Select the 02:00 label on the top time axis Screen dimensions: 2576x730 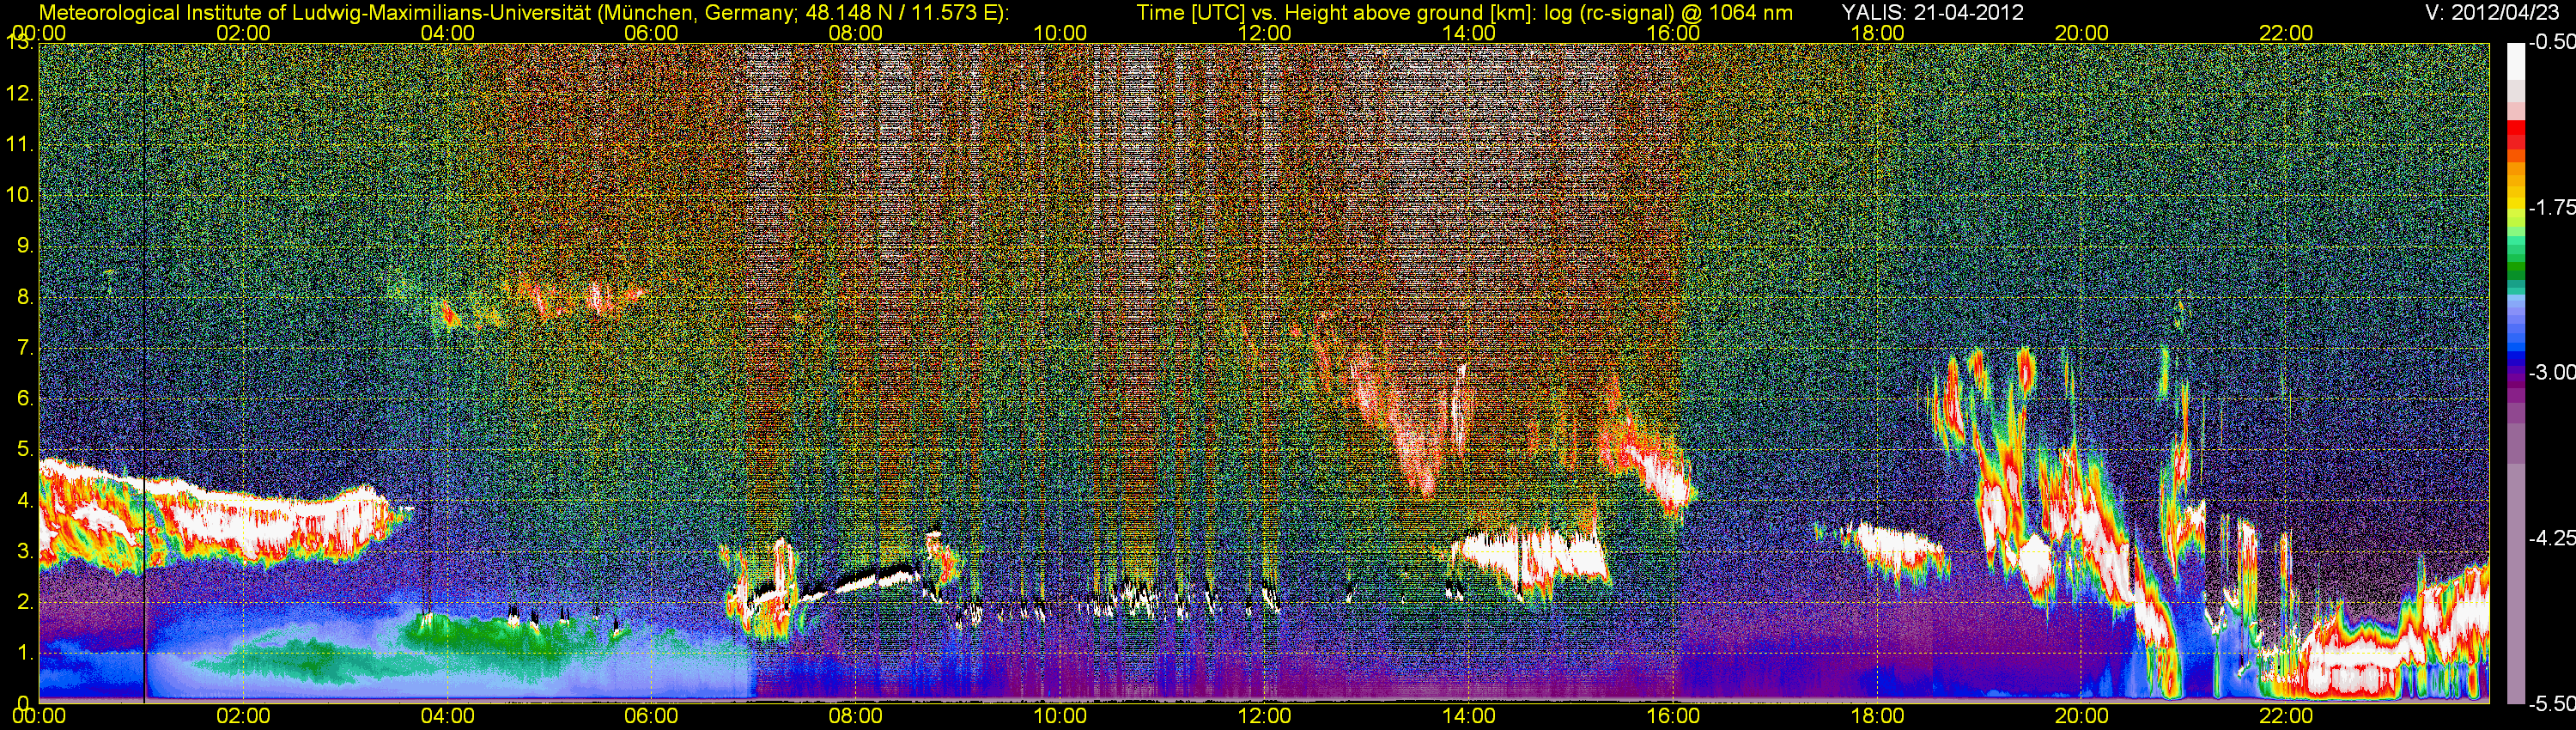[243, 33]
